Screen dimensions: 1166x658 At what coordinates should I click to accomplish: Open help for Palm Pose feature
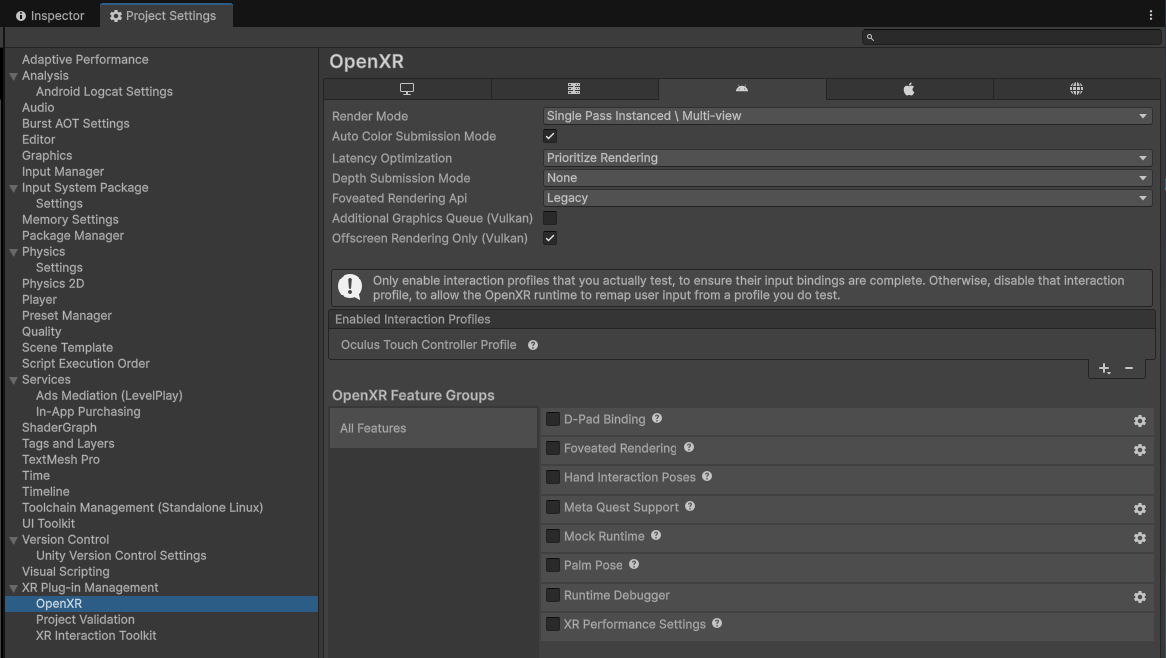tap(634, 564)
